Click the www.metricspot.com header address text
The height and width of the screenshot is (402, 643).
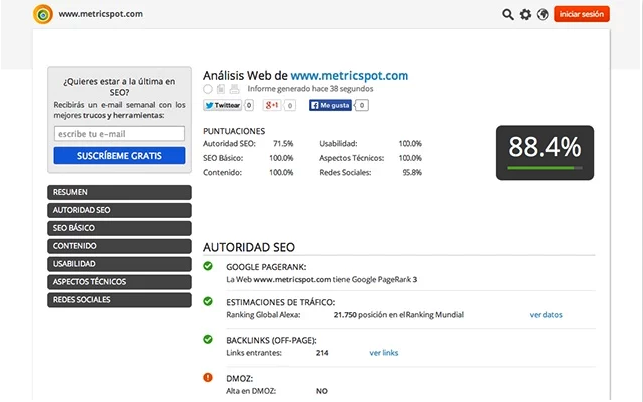coord(100,14)
